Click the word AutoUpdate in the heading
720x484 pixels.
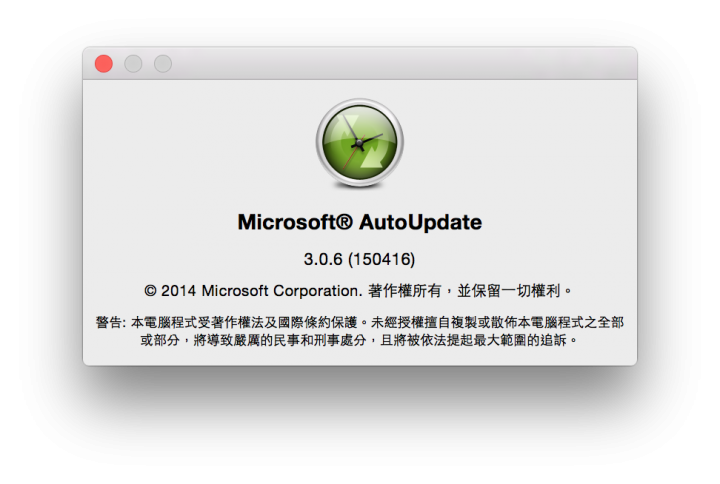pyautogui.click(x=420, y=222)
